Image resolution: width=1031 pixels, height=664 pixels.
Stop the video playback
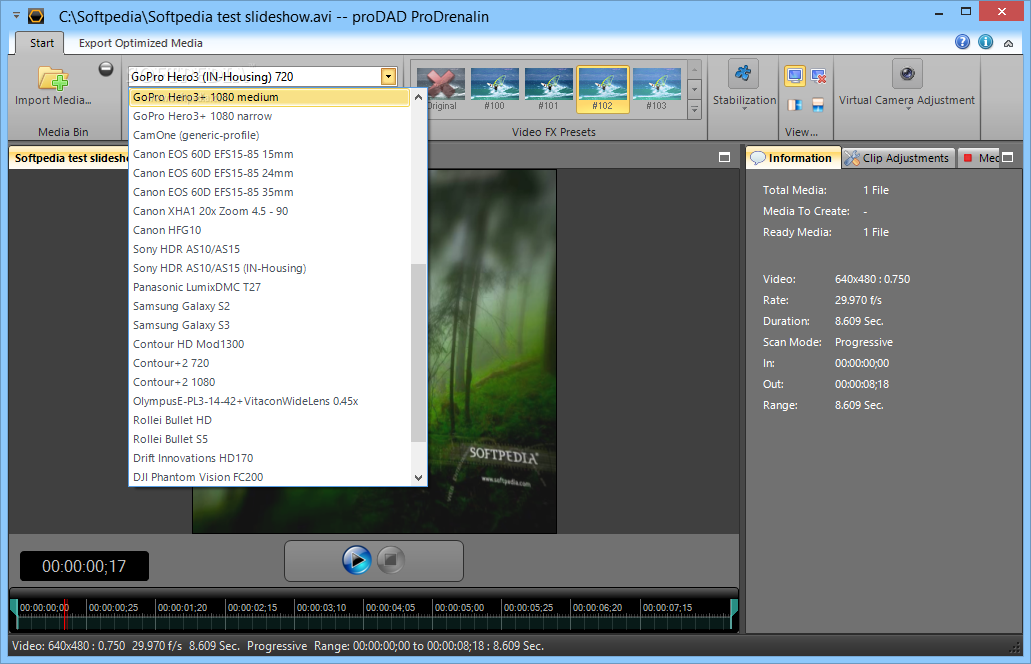pyautogui.click(x=391, y=560)
